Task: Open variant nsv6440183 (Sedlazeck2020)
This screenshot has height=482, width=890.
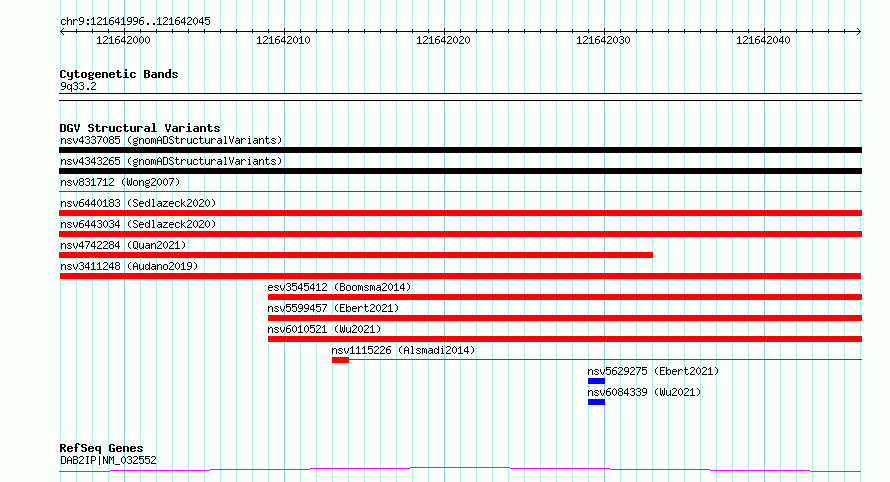Action: (x=138, y=203)
